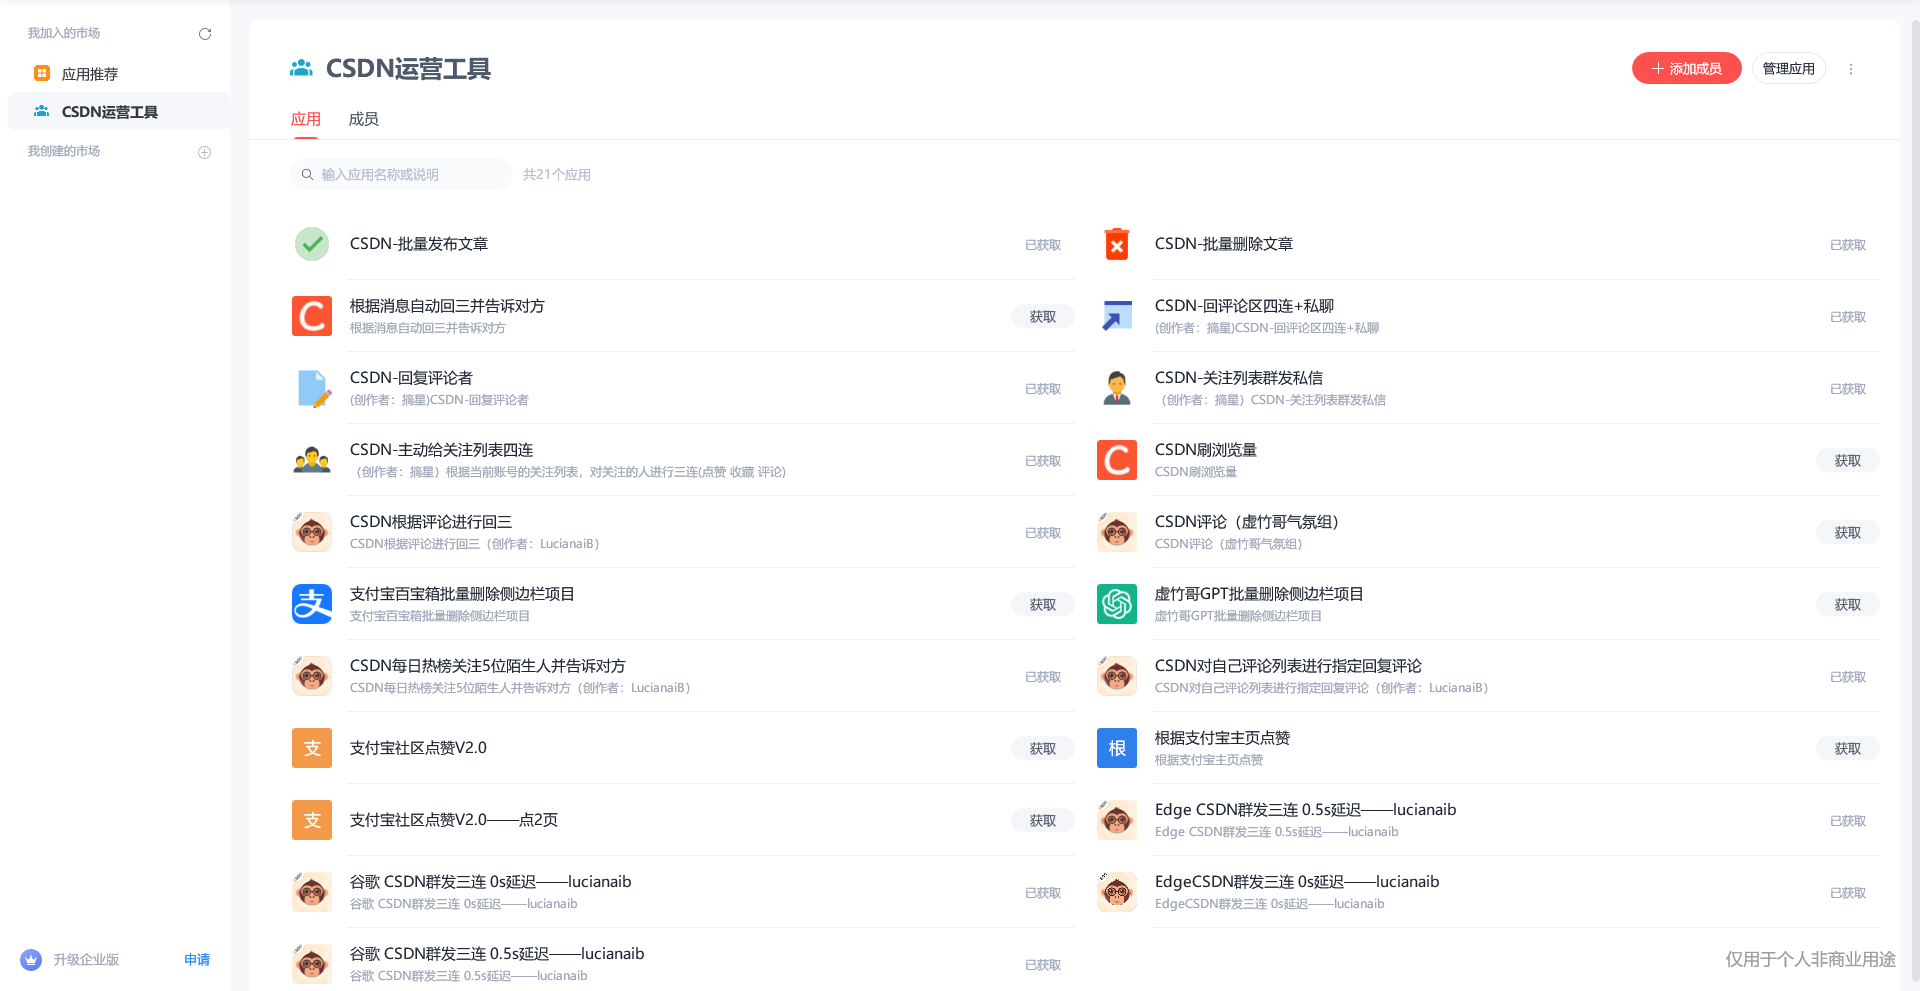Click the CSDN运营工具 header team icon
The width and height of the screenshot is (1920, 991).
coord(301,68)
